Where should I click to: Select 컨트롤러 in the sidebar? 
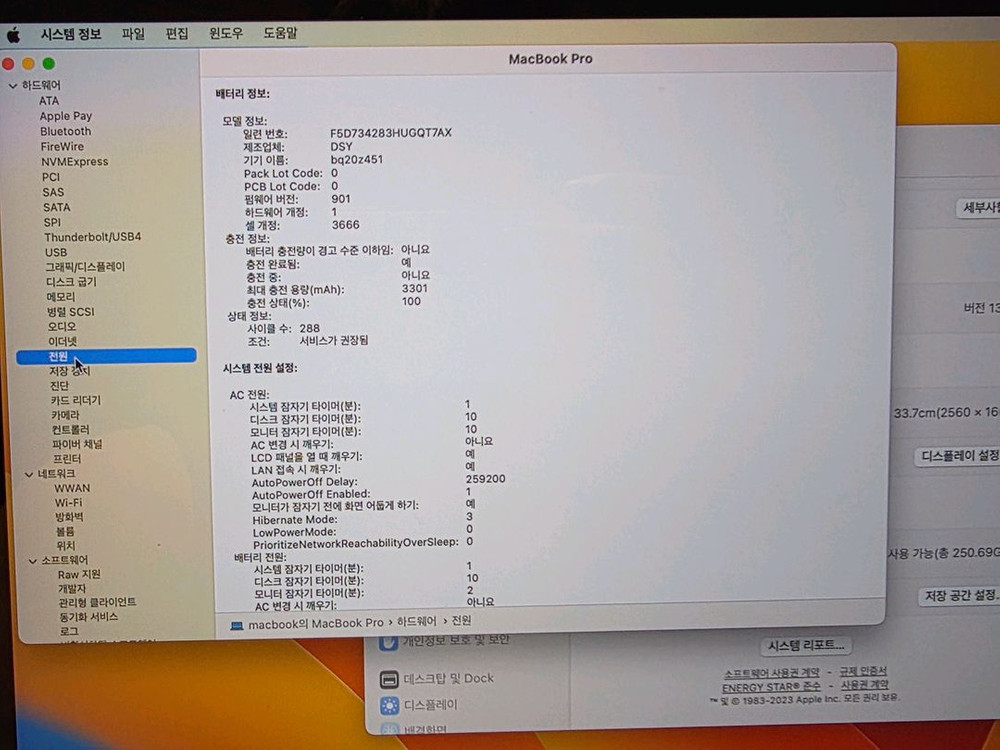coord(71,430)
